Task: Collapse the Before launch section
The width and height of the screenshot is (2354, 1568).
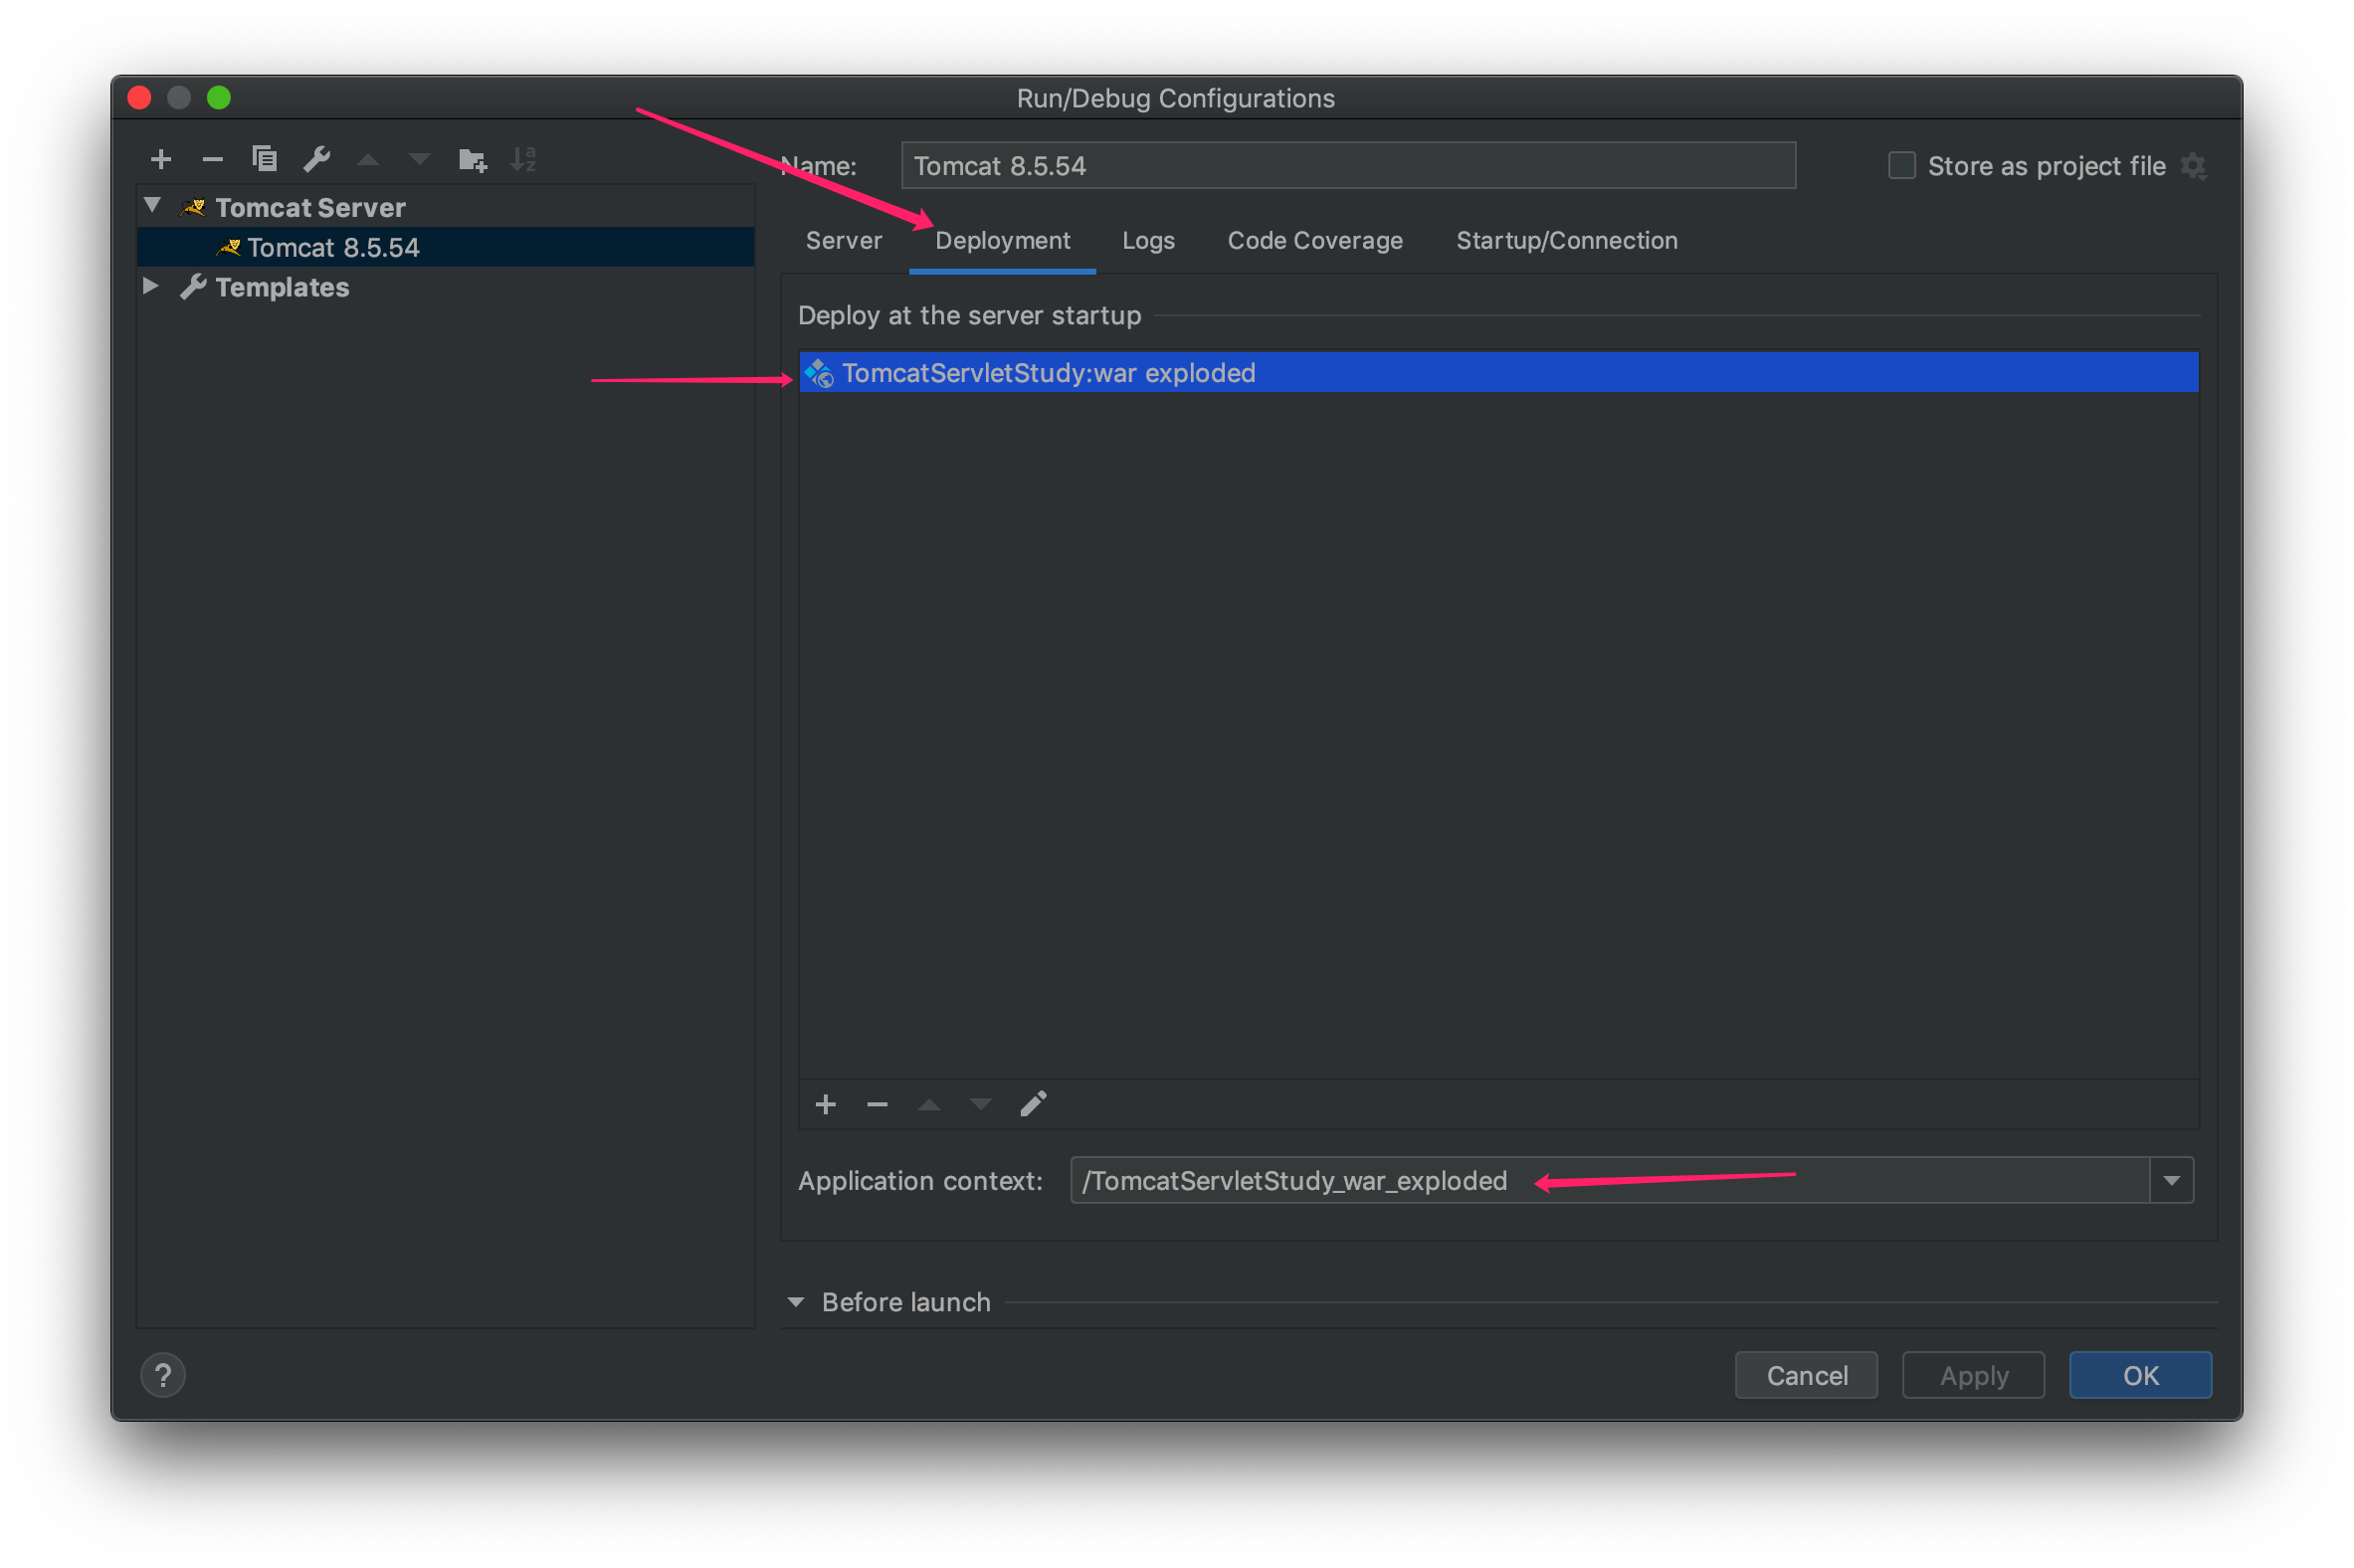Action: (796, 1302)
